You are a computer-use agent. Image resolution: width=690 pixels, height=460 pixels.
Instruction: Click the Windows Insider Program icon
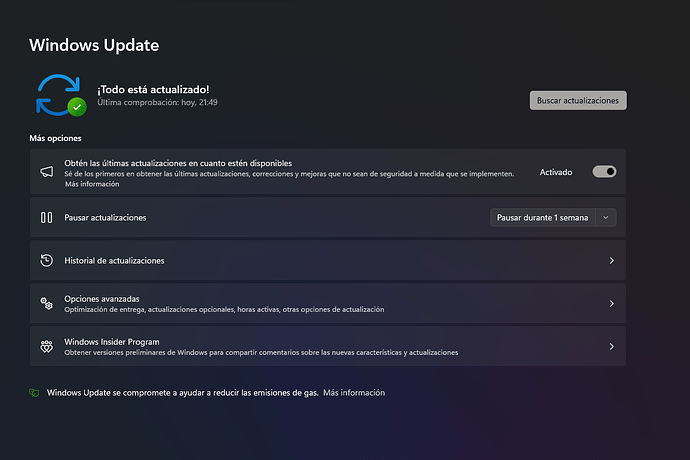pyautogui.click(x=47, y=346)
